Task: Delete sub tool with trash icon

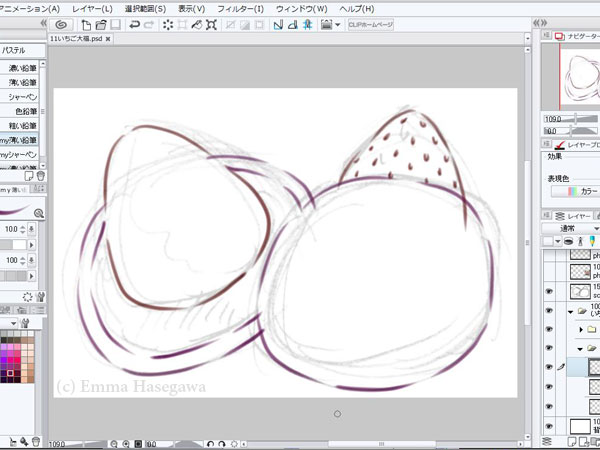Action: click(41, 176)
